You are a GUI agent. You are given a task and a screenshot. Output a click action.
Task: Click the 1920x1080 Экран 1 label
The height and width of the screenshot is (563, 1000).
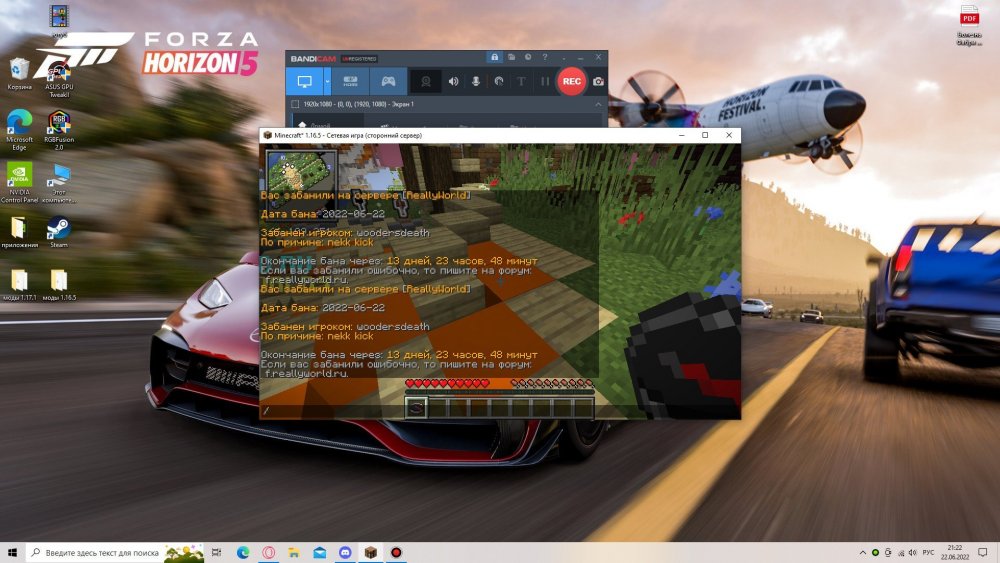358,104
